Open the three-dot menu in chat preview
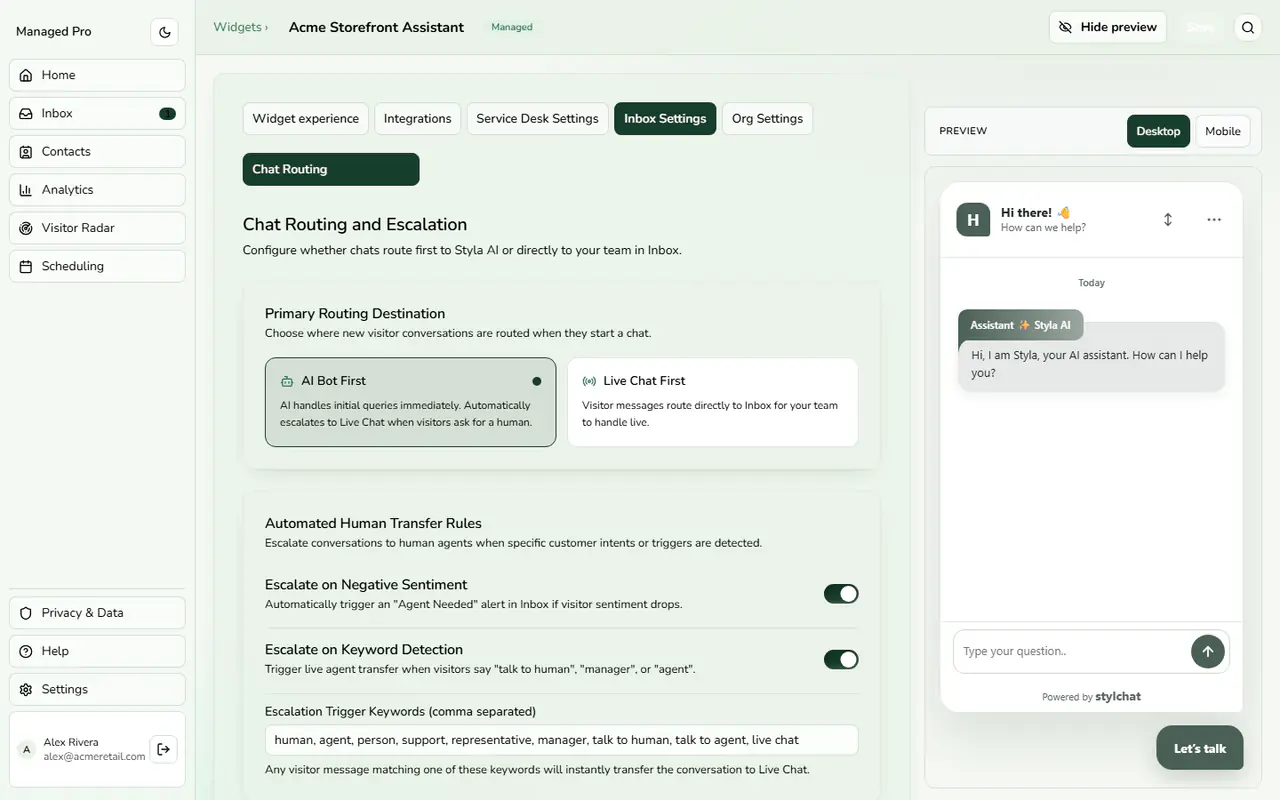The width and height of the screenshot is (1280, 800). (x=1214, y=219)
